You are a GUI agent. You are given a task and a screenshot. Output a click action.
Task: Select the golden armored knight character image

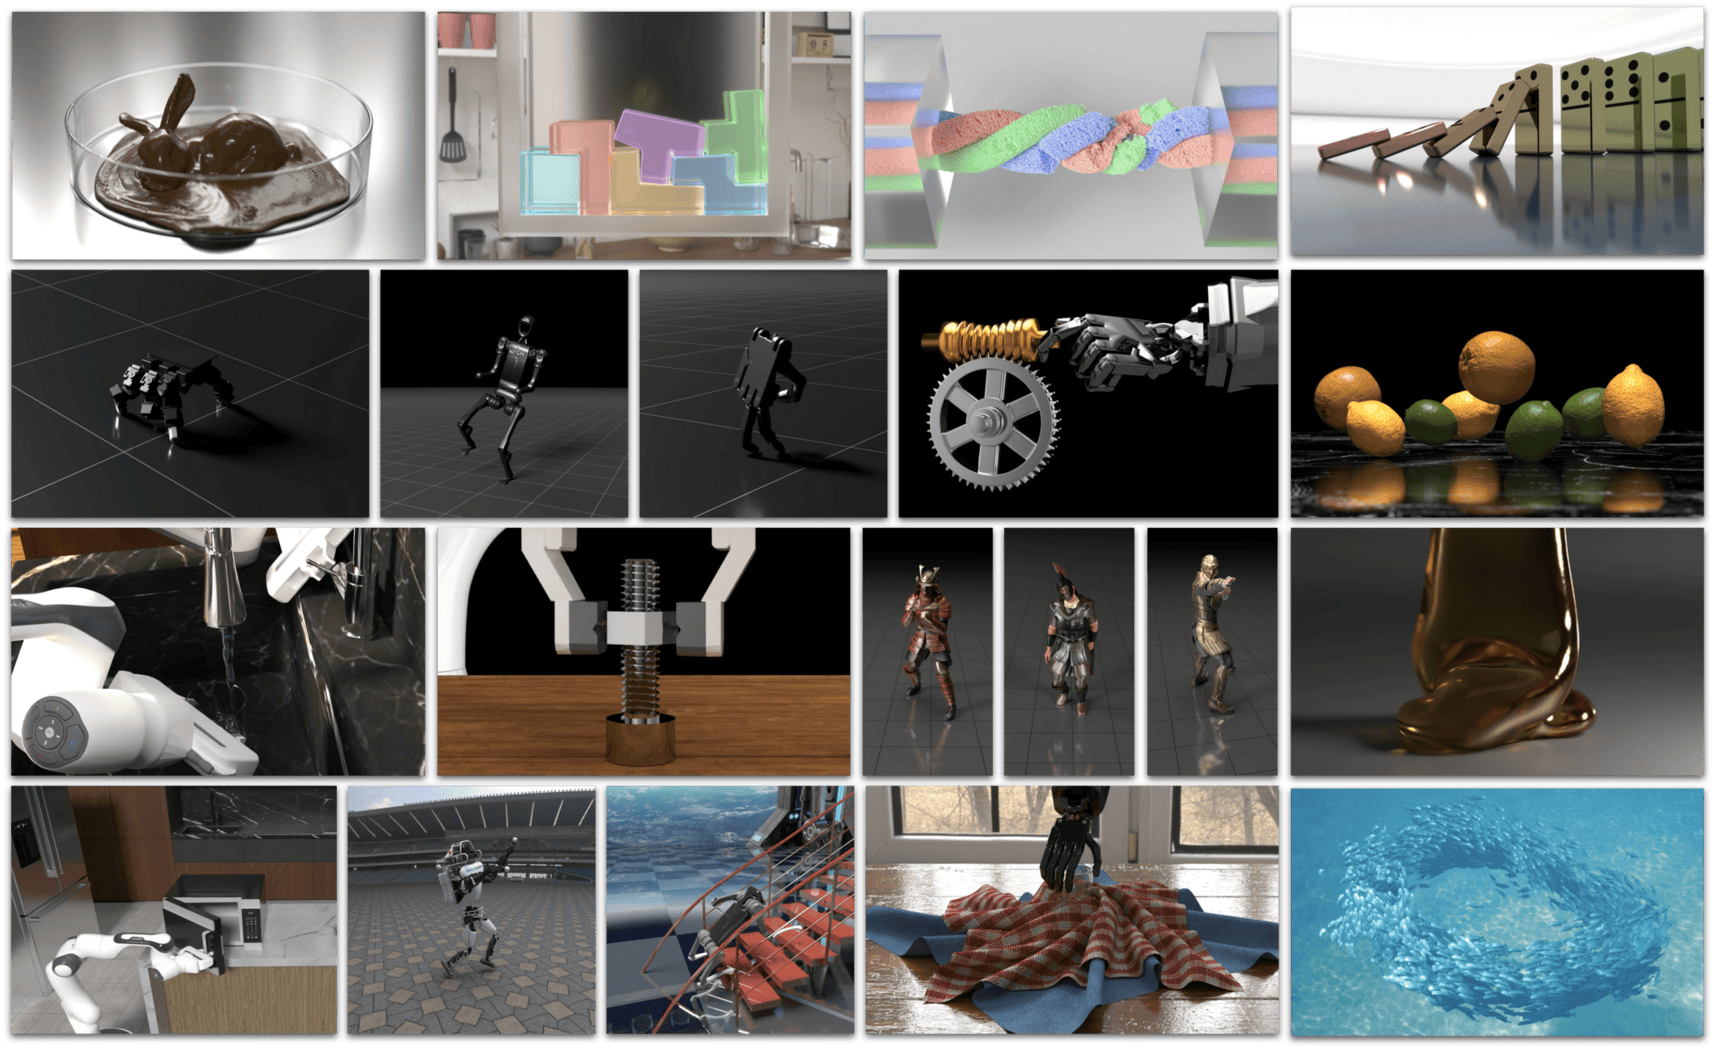pyautogui.click(x=1212, y=652)
